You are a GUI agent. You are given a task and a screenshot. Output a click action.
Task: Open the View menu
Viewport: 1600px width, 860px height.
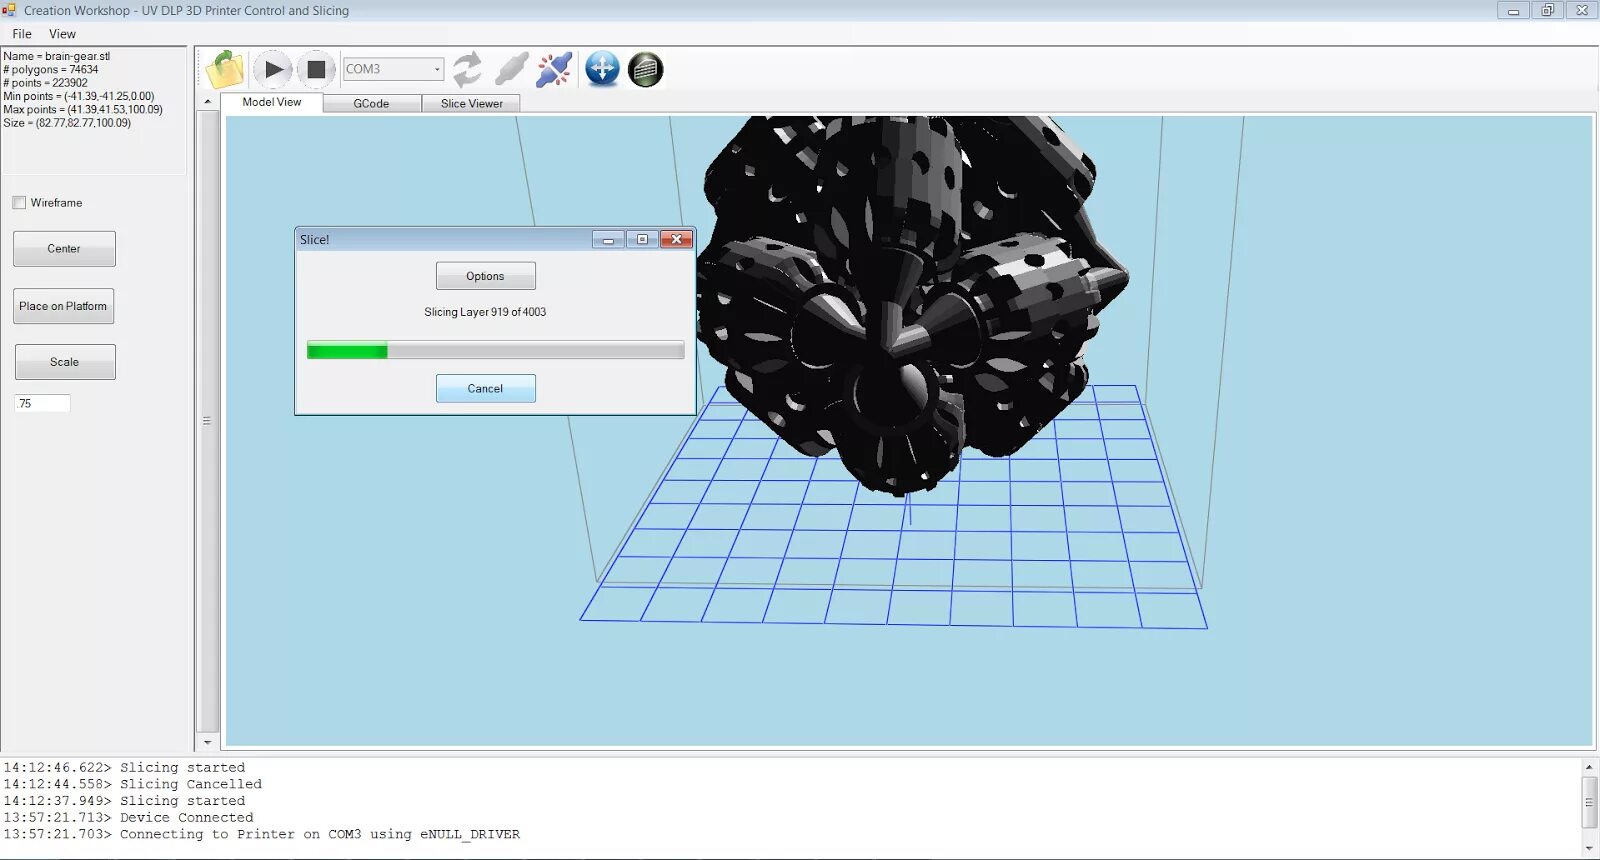click(x=62, y=34)
